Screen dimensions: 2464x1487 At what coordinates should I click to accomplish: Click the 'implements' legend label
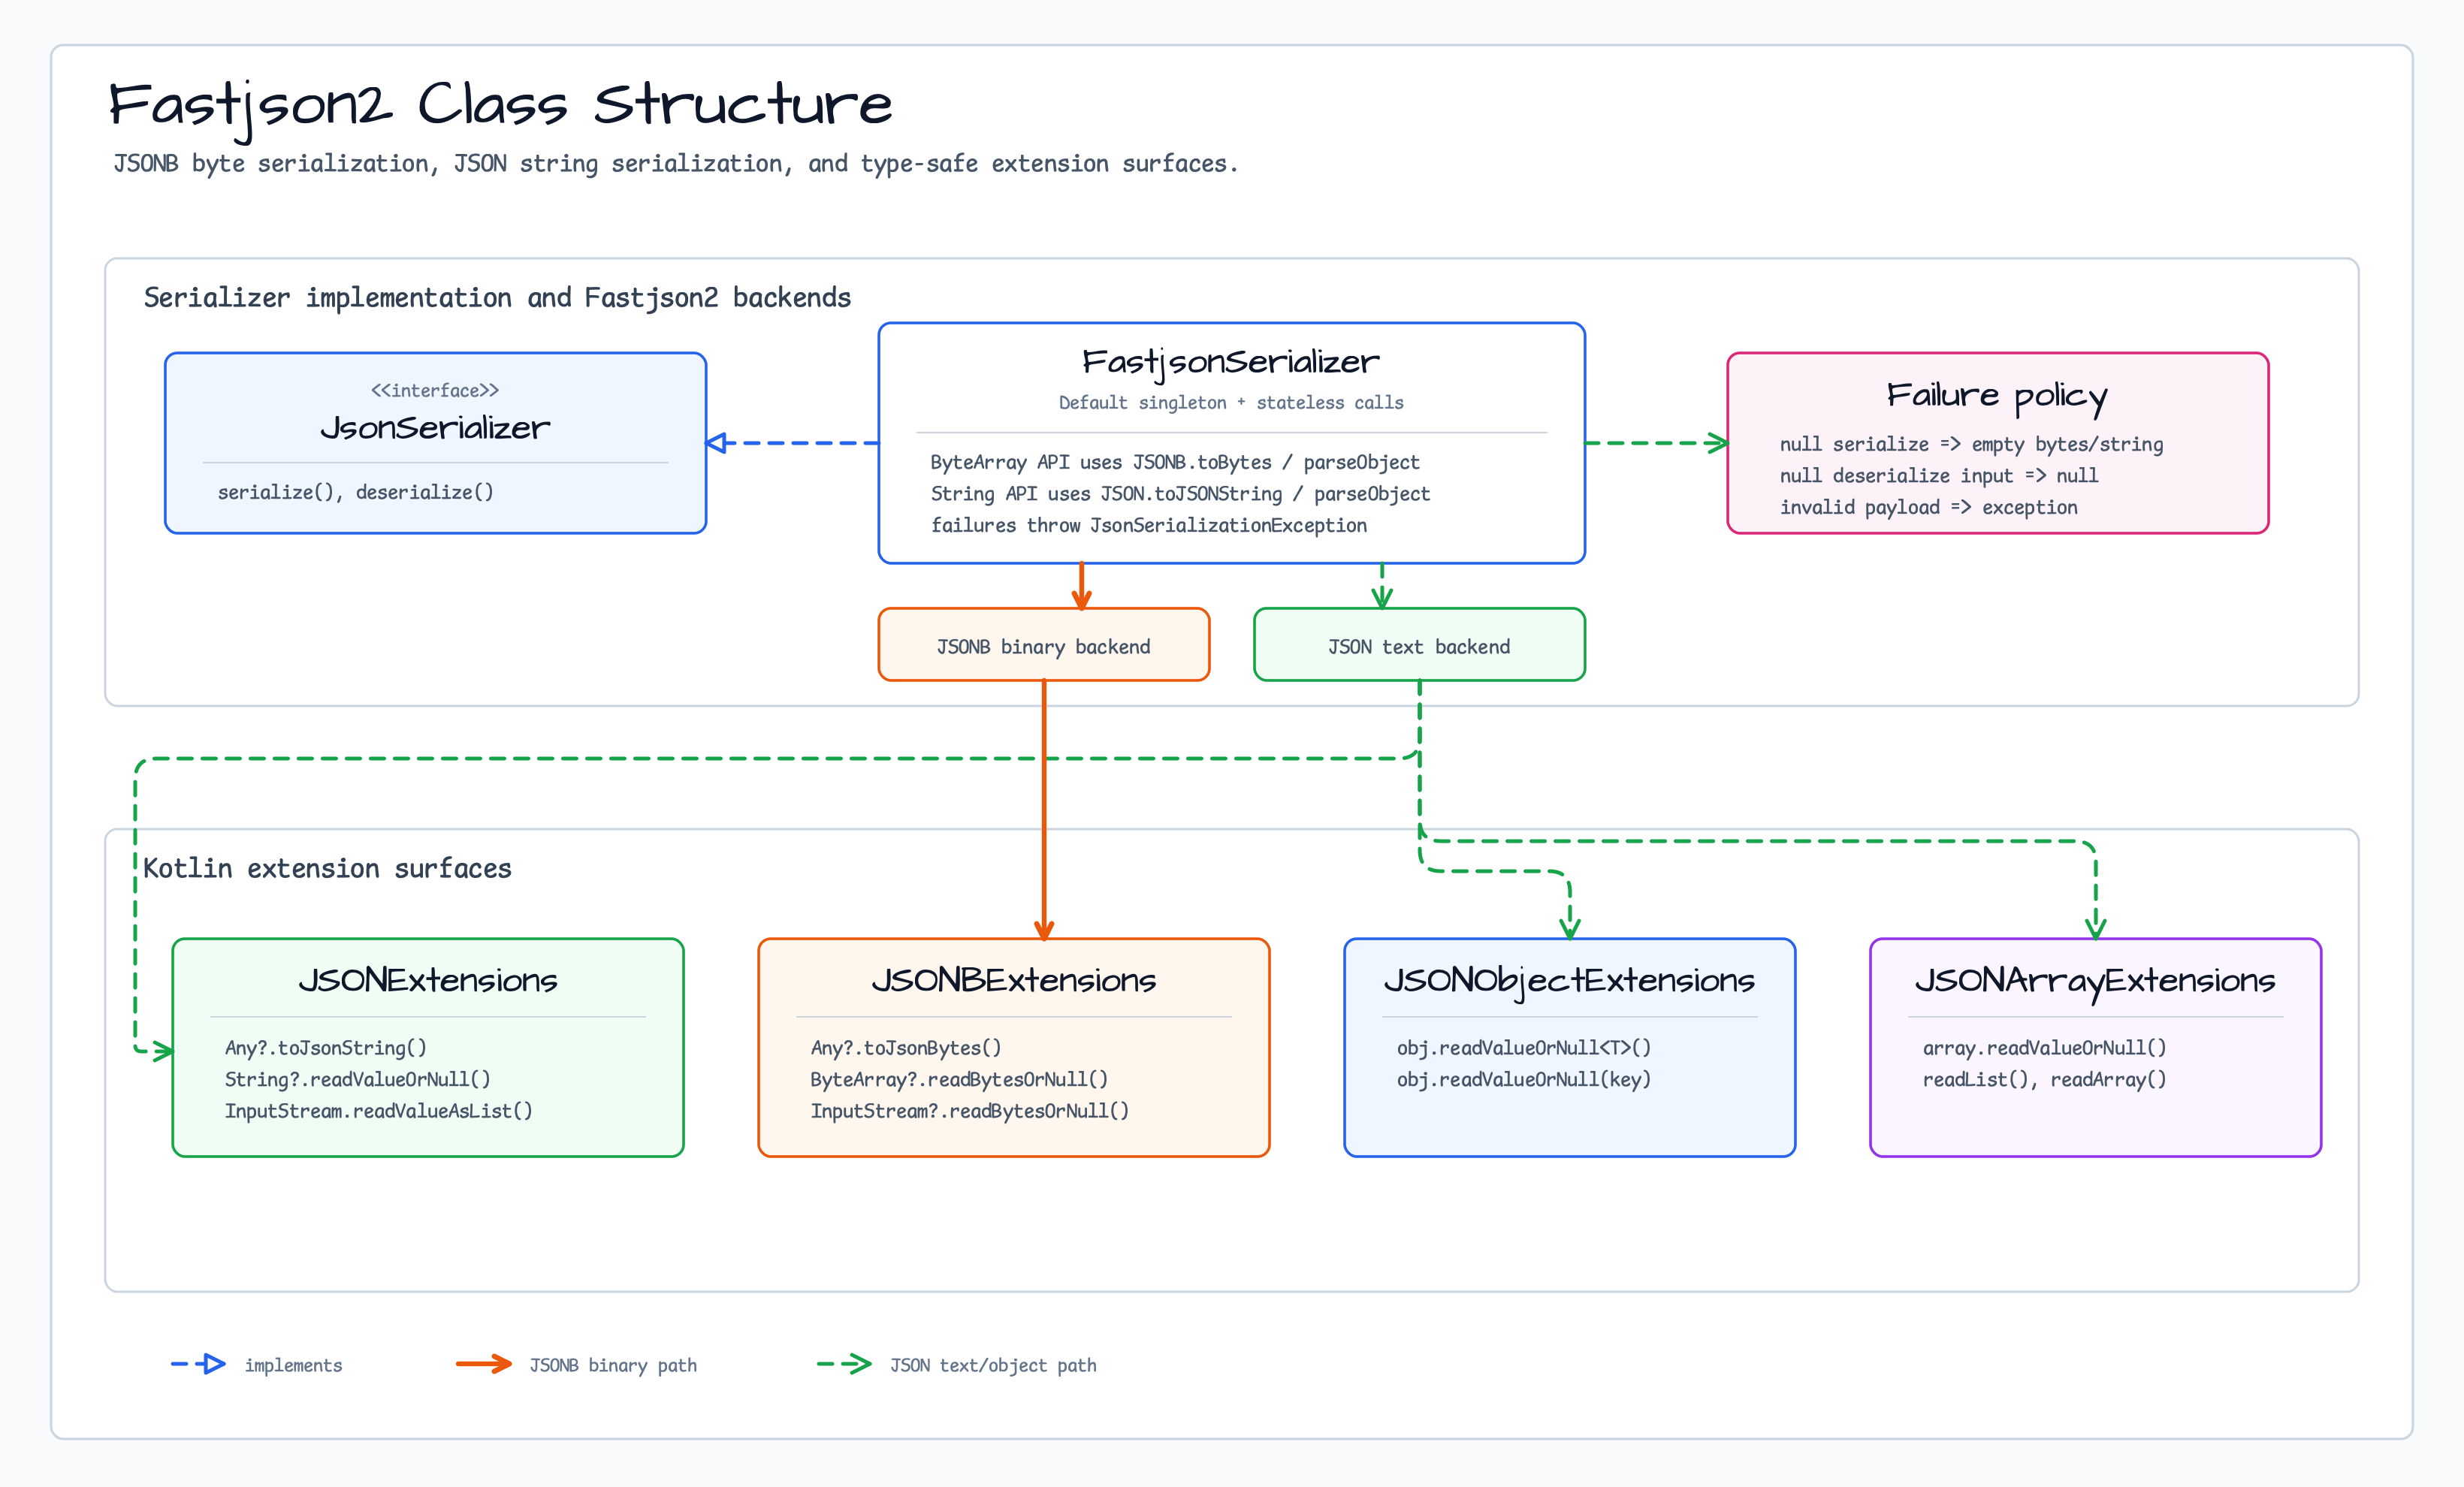click(293, 1366)
